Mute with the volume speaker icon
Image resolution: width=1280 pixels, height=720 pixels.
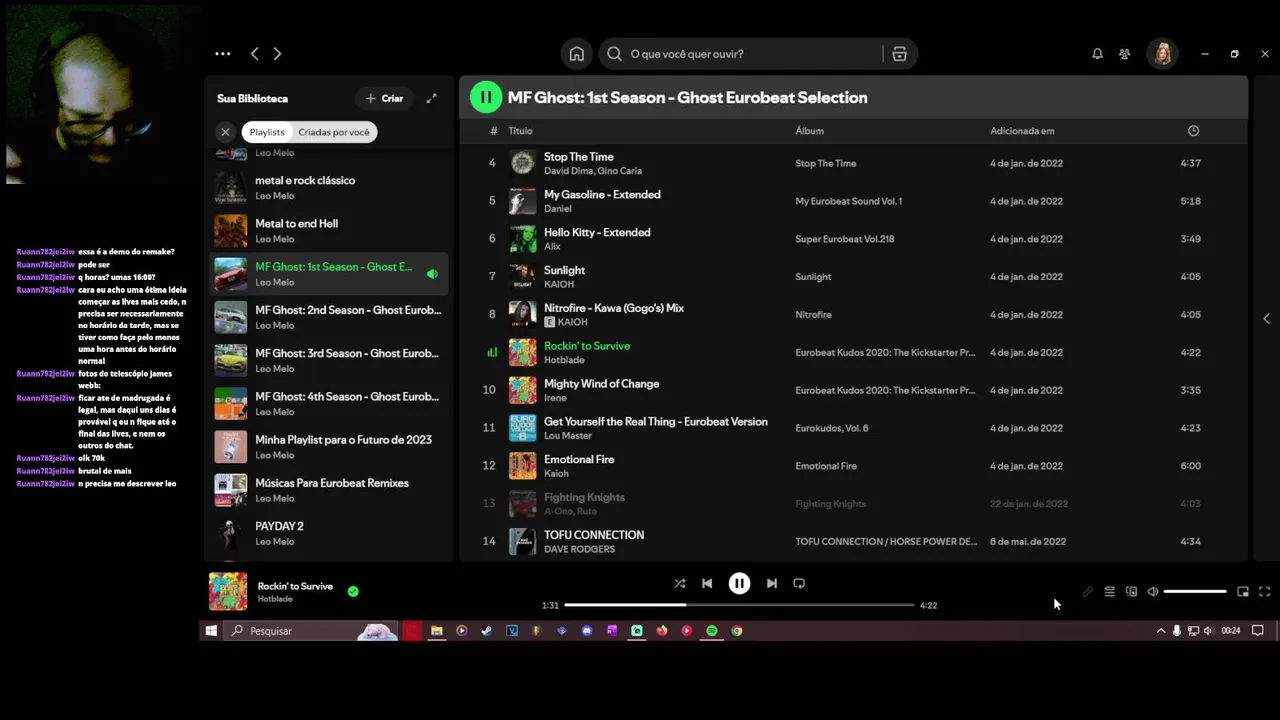[1153, 592]
